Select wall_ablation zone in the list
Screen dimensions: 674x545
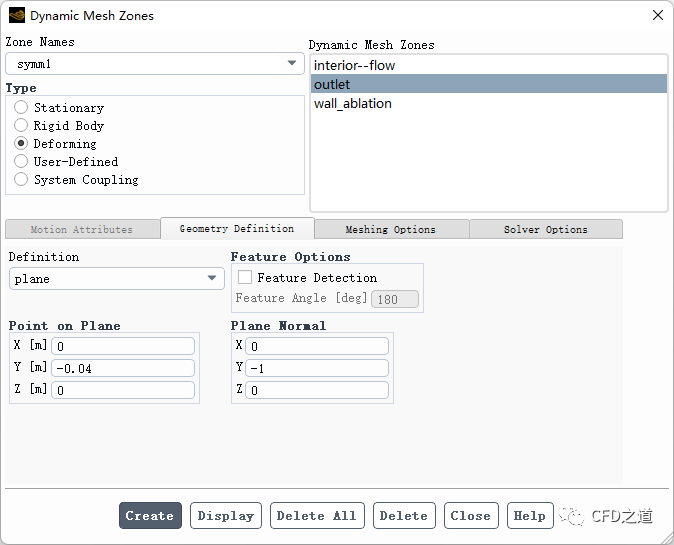pyautogui.click(x=353, y=103)
